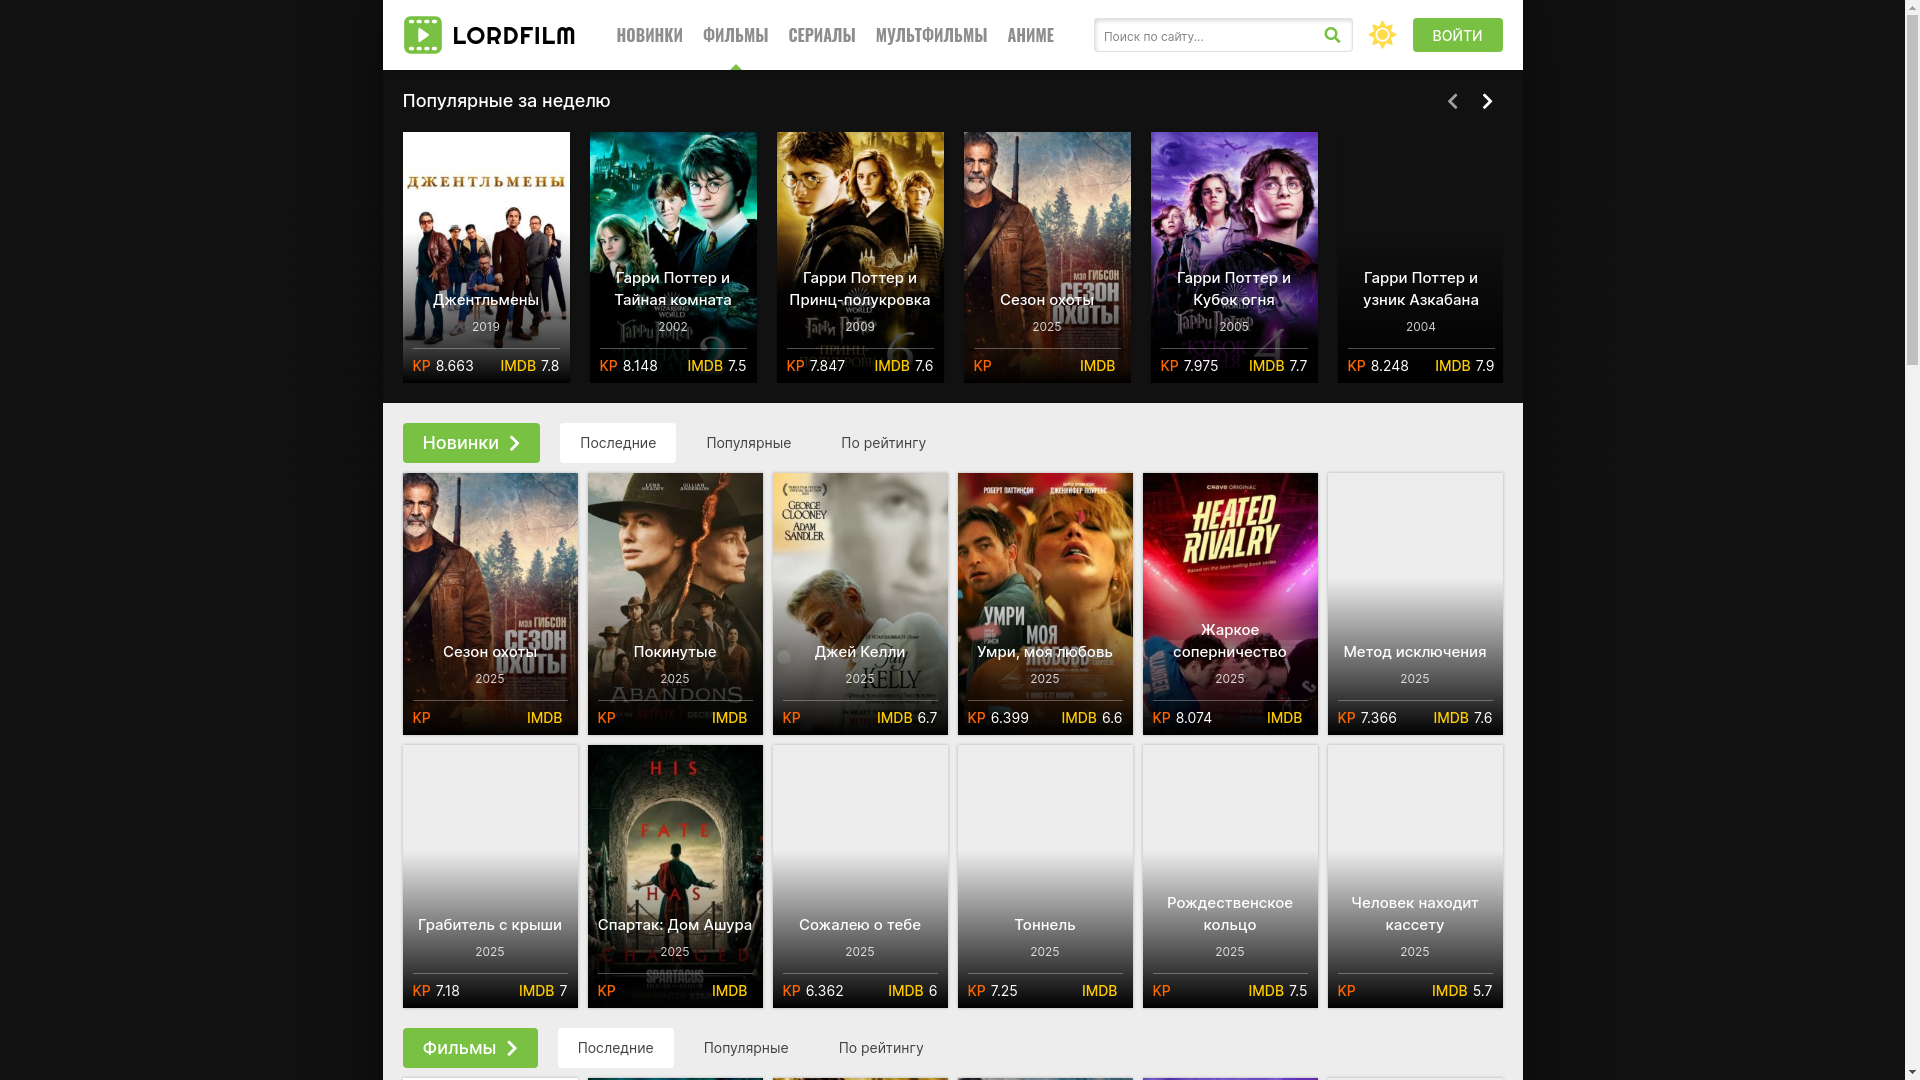Click LORDFILM site name text
This screenshot has width=1920, height=1080.
pos(514,36)
